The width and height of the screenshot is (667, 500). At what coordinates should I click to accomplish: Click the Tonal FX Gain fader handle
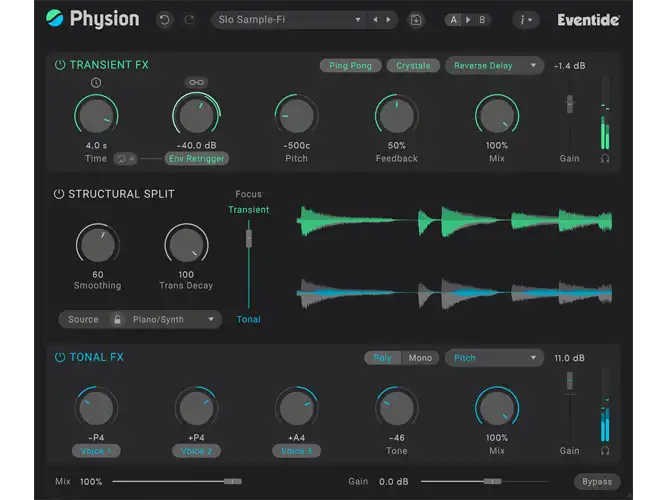tap(570, 381)
